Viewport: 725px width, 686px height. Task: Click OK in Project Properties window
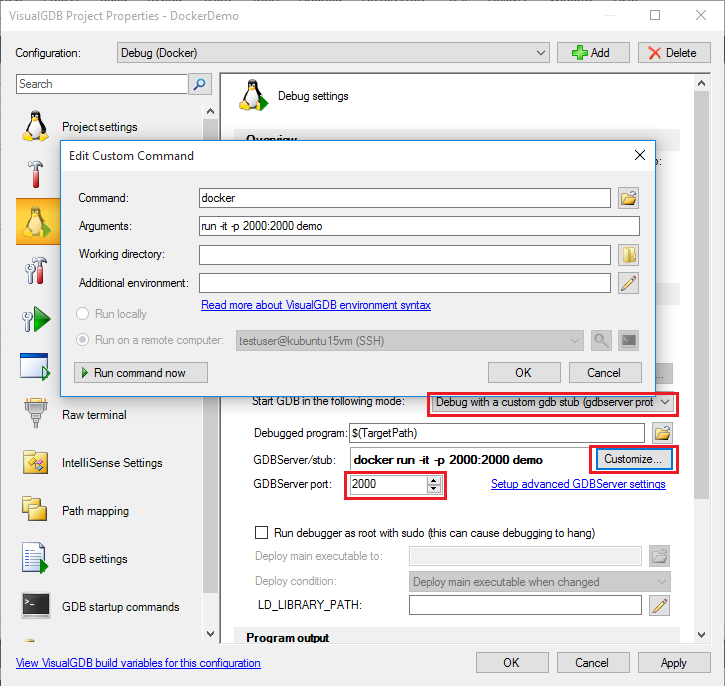(512, 663)
